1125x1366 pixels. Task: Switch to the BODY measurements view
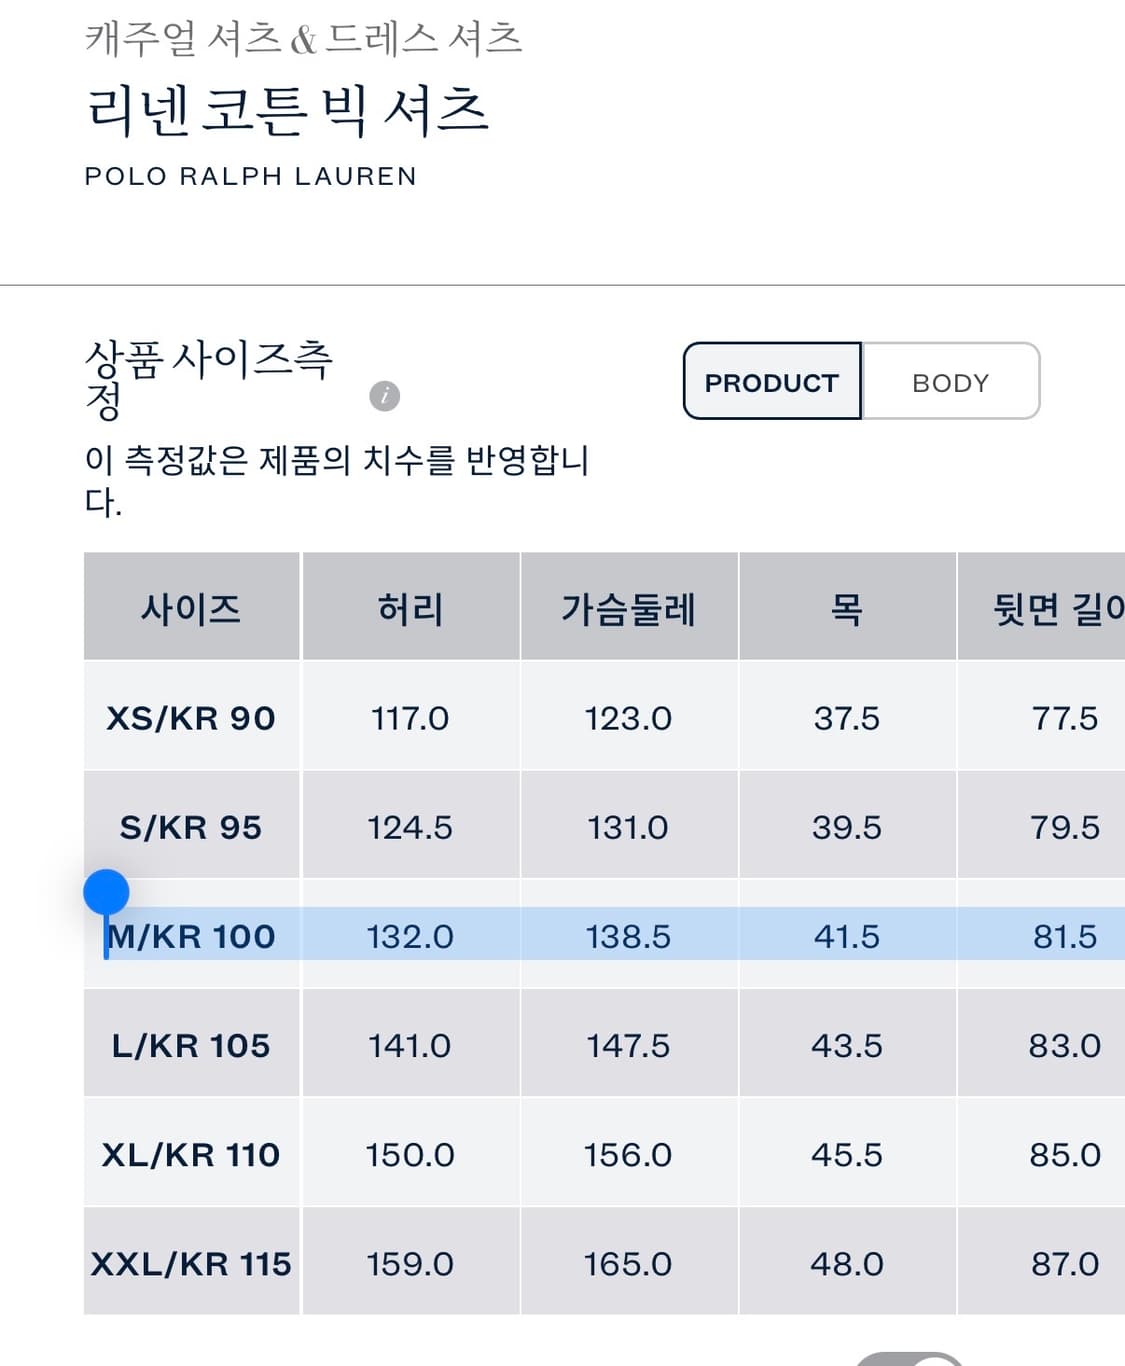(x=950, y=382)
